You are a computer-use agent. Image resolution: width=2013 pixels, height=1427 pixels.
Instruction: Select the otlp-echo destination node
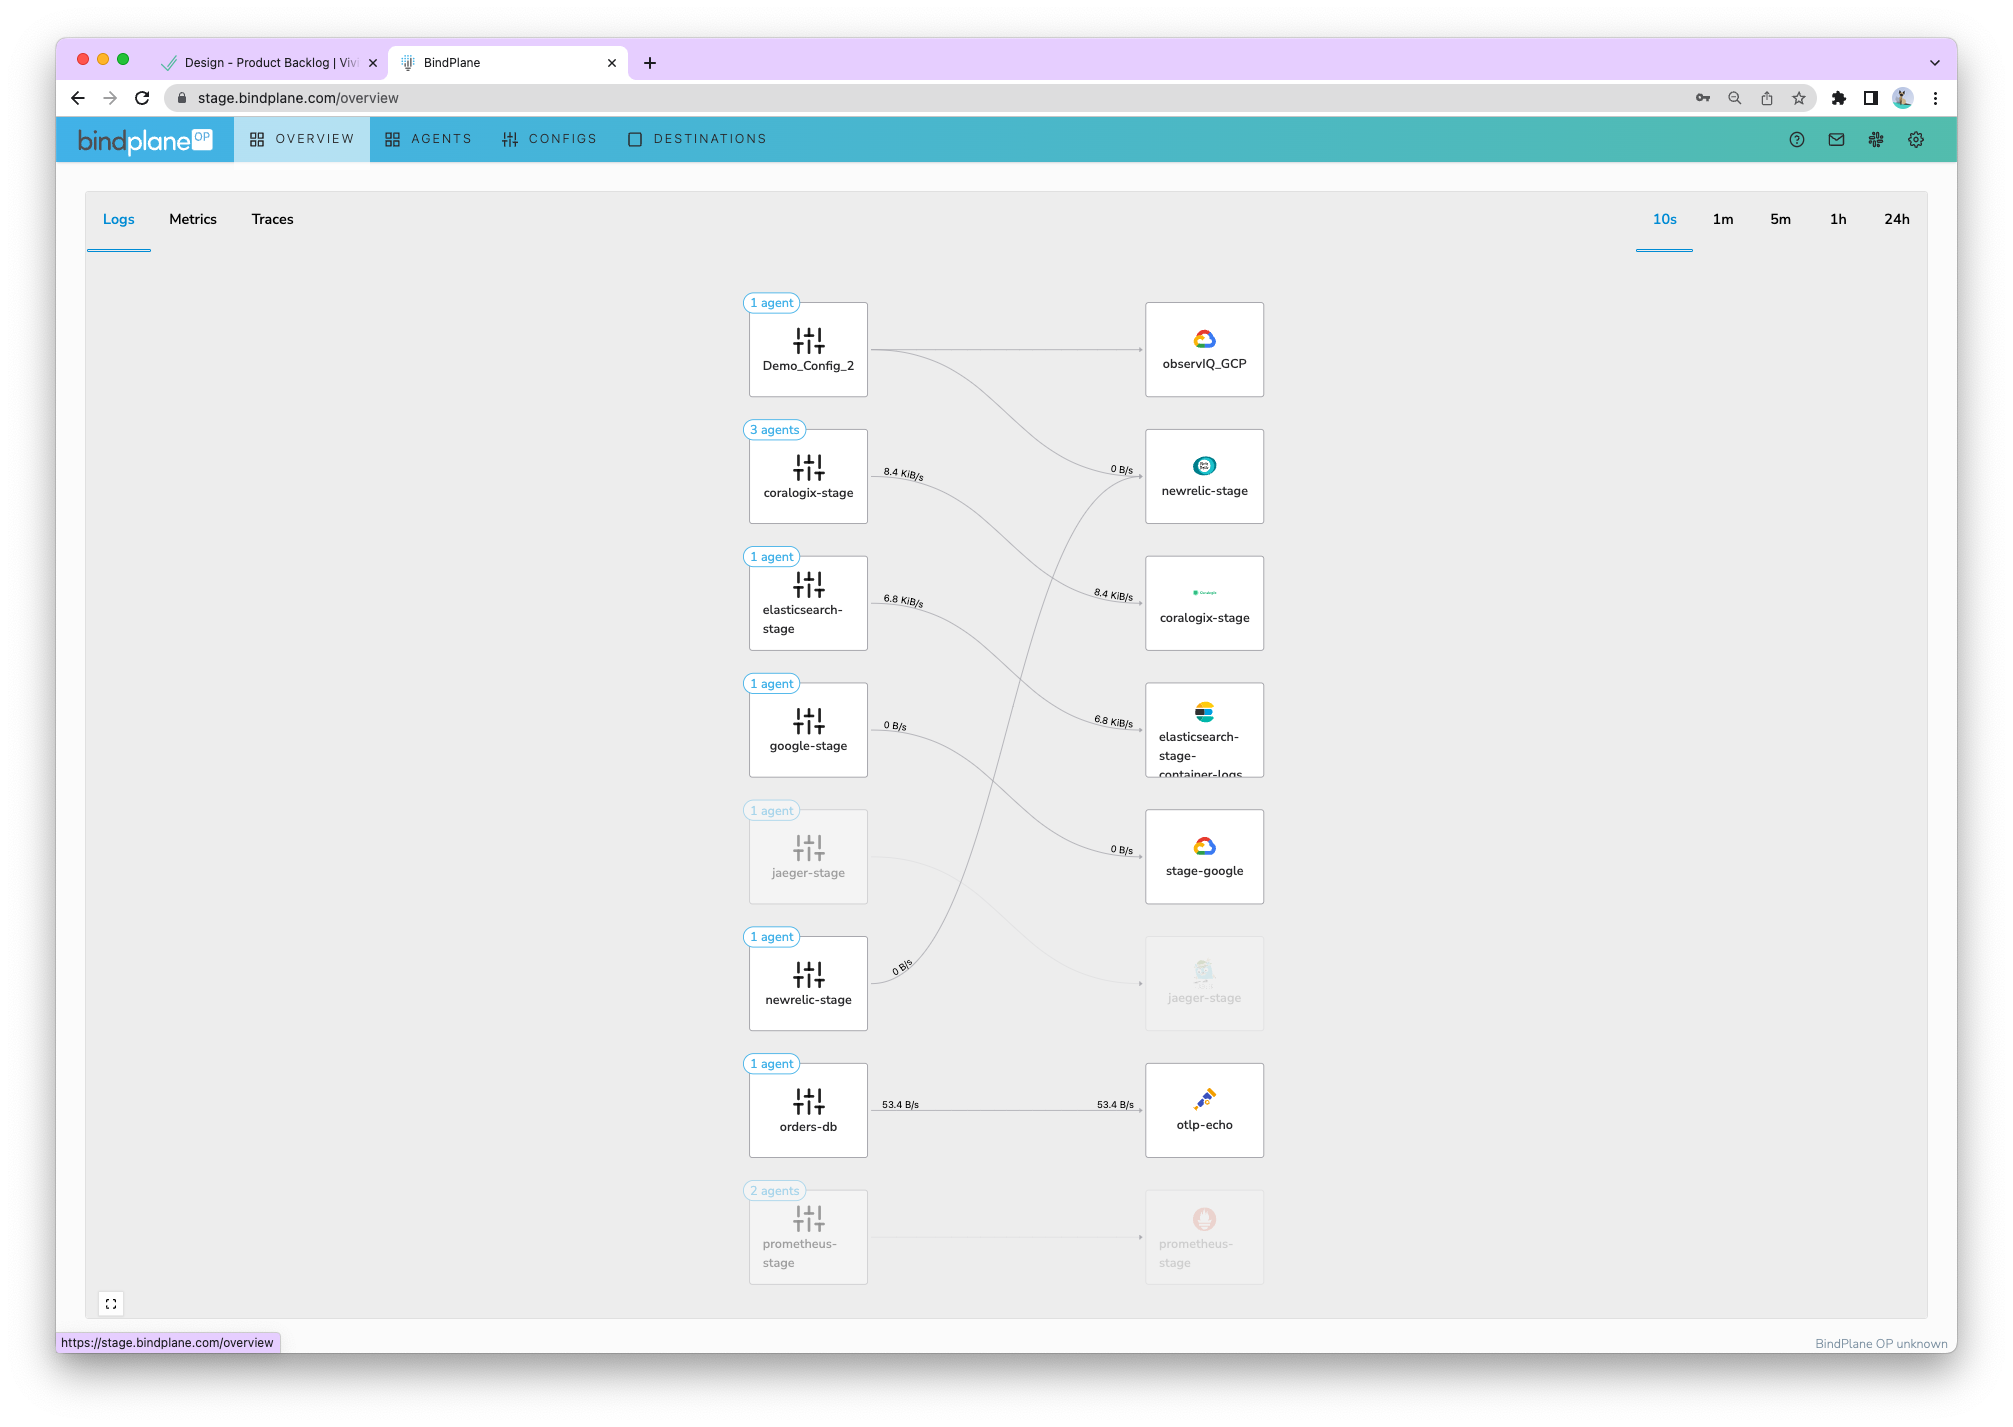tap(1204, 1110)
